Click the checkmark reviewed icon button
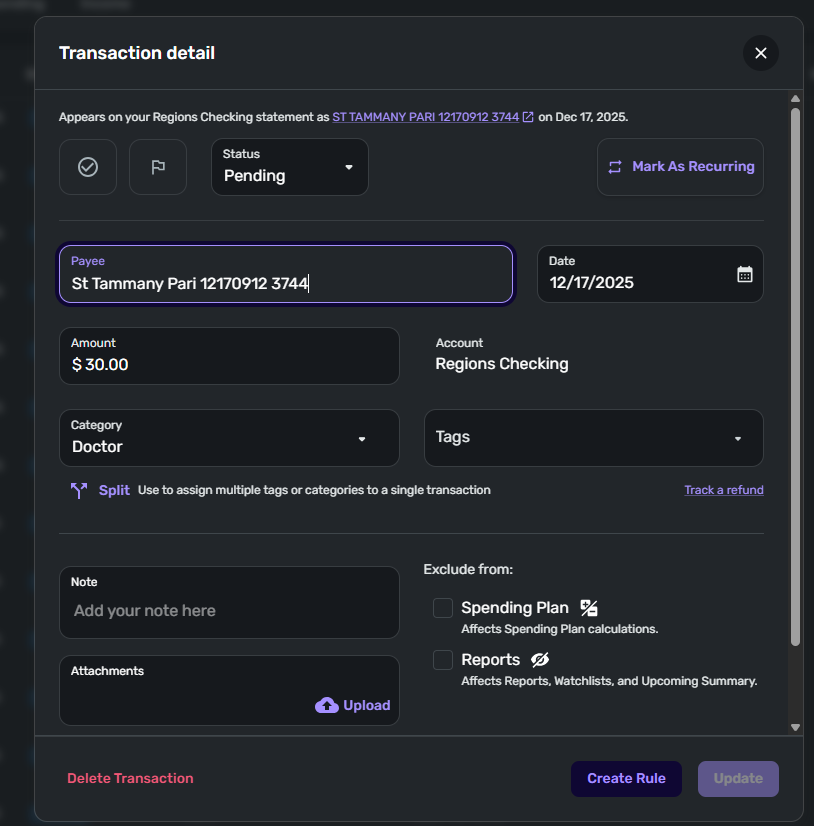 (x=88, y=167)
